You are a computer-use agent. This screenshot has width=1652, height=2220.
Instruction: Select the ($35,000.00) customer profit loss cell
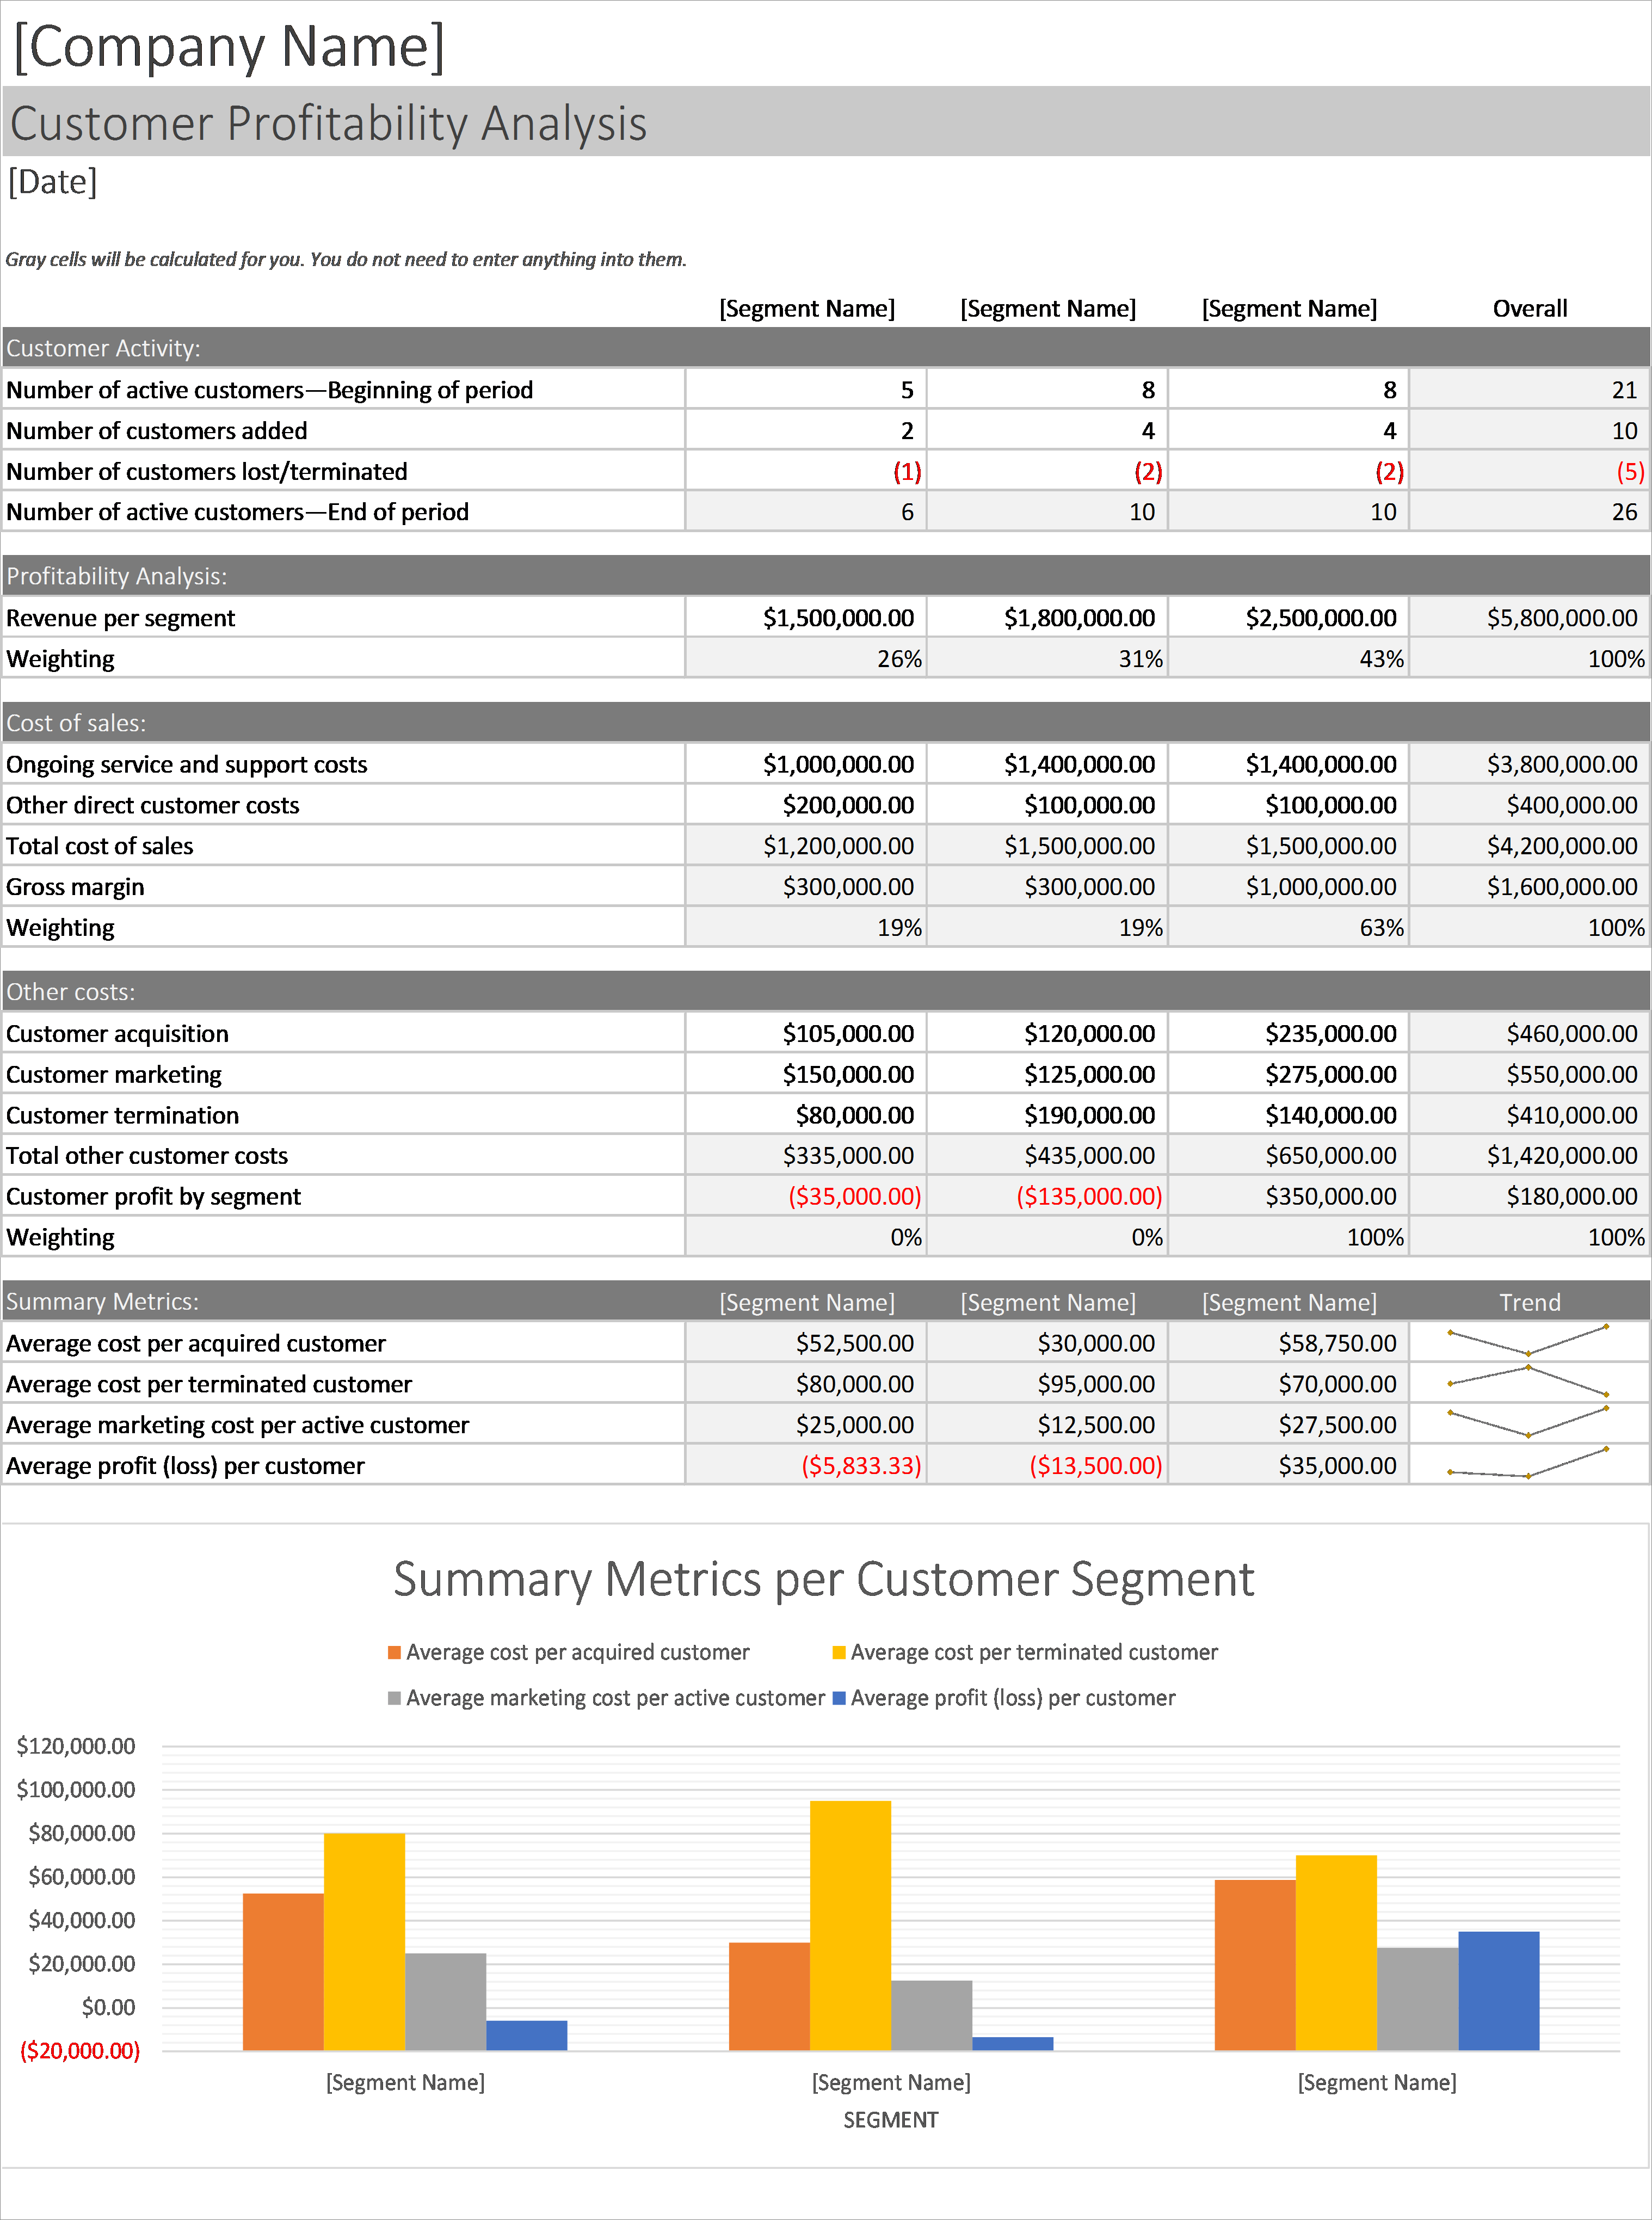pos(855,1195)
